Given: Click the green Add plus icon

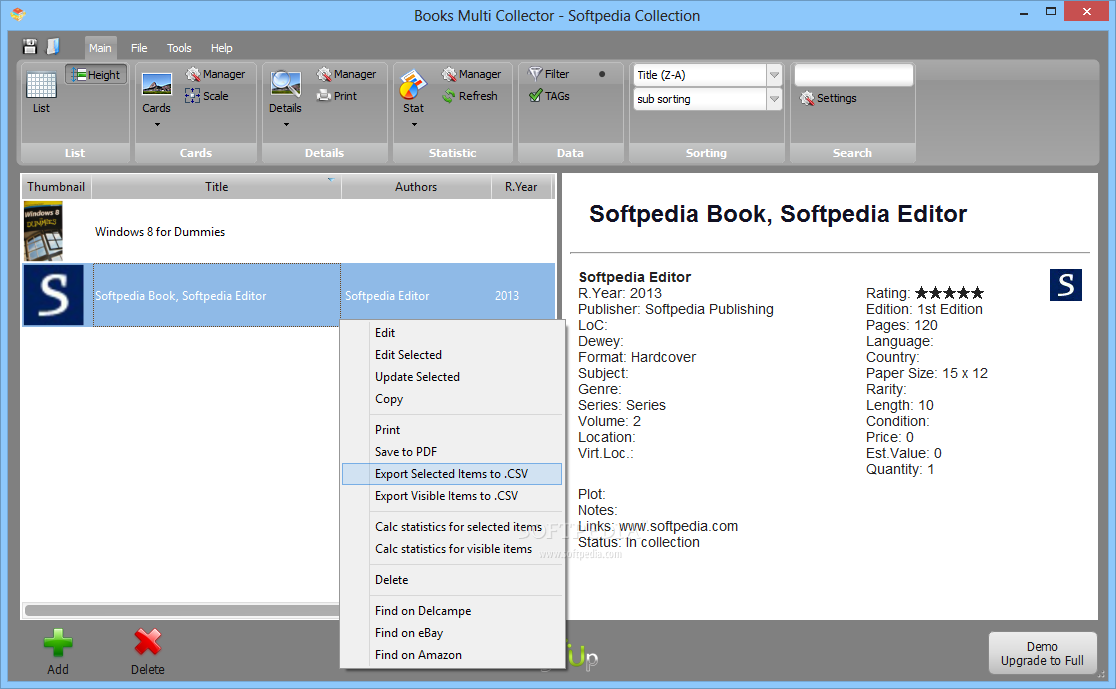Looking at the screenshot, I should 58,643.
